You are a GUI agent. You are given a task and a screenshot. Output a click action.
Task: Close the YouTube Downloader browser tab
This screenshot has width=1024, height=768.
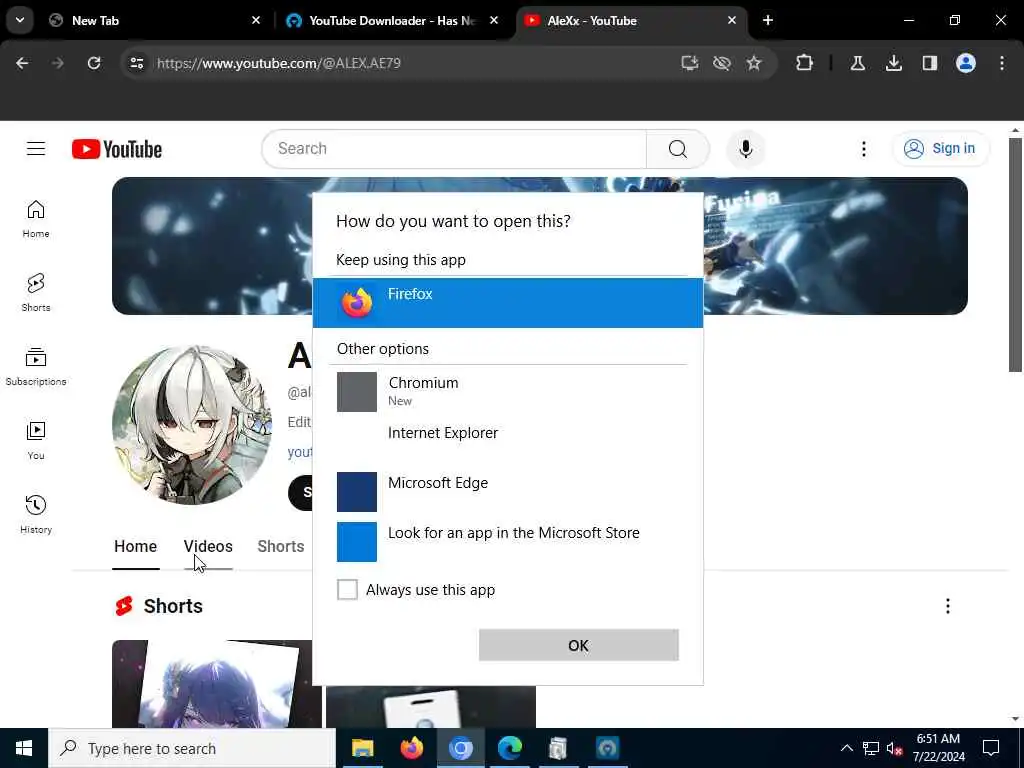click(x=494, y=20)
